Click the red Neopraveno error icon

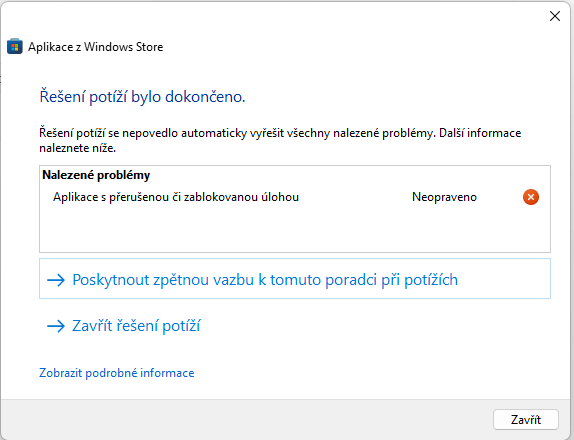530,197
